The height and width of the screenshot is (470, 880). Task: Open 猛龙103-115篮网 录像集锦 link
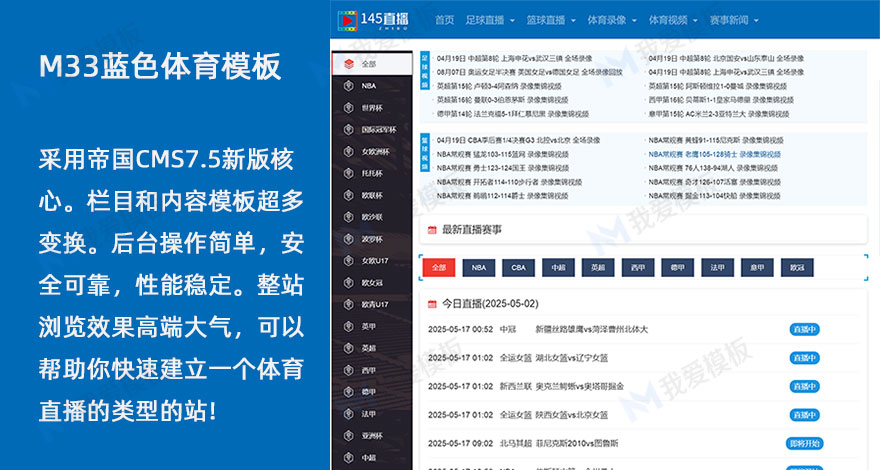pos(503,154)
